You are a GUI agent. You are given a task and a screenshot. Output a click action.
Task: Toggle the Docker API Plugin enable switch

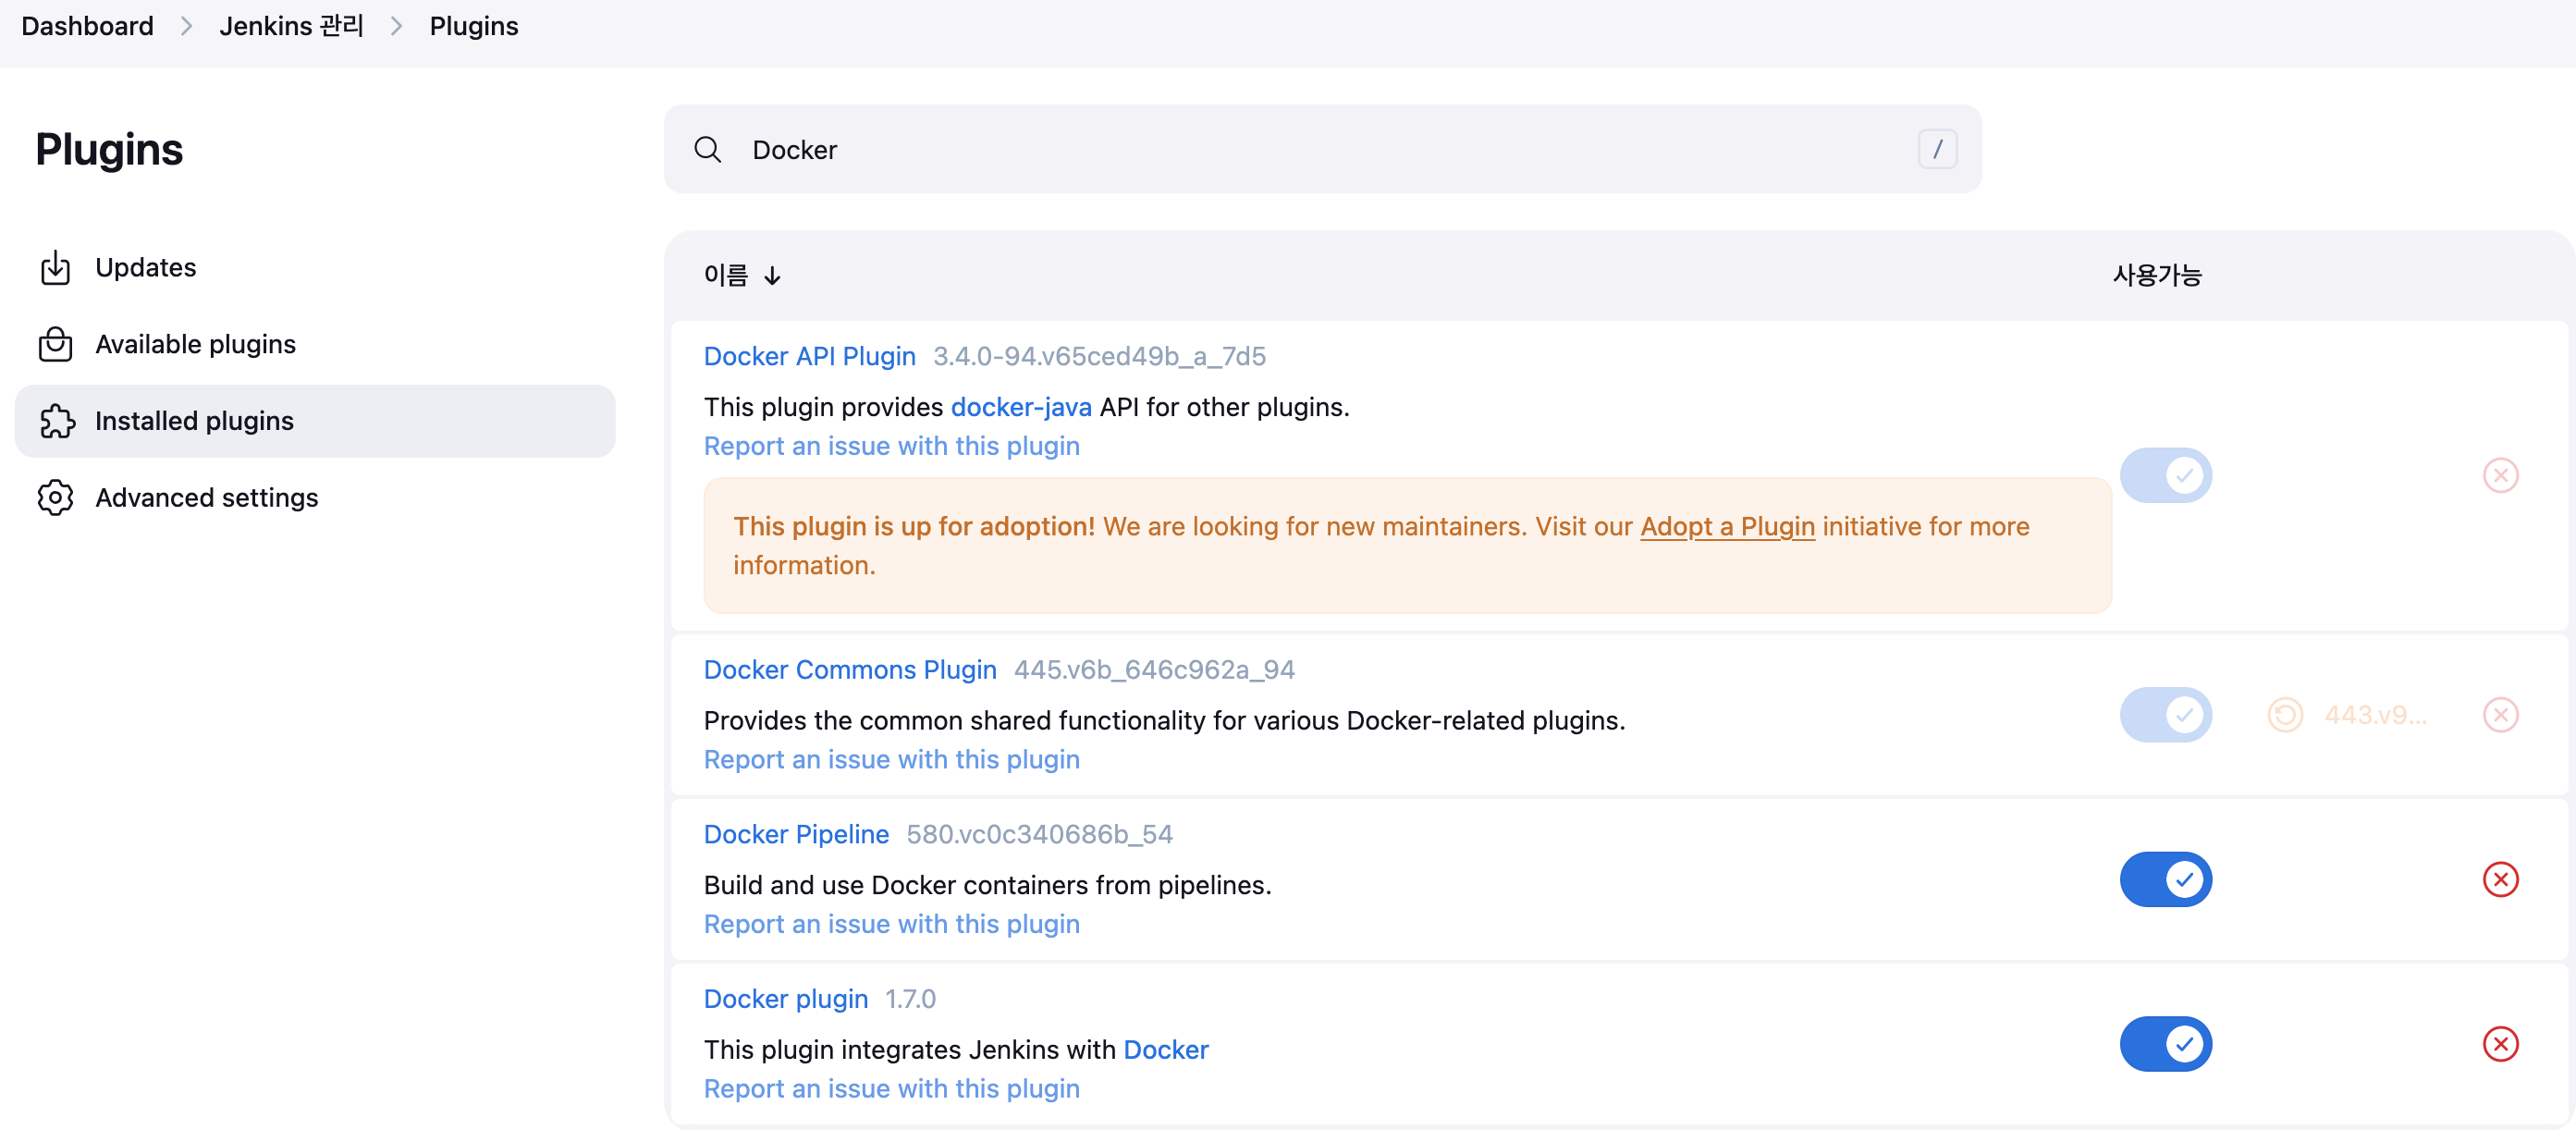pos(2165,475)
